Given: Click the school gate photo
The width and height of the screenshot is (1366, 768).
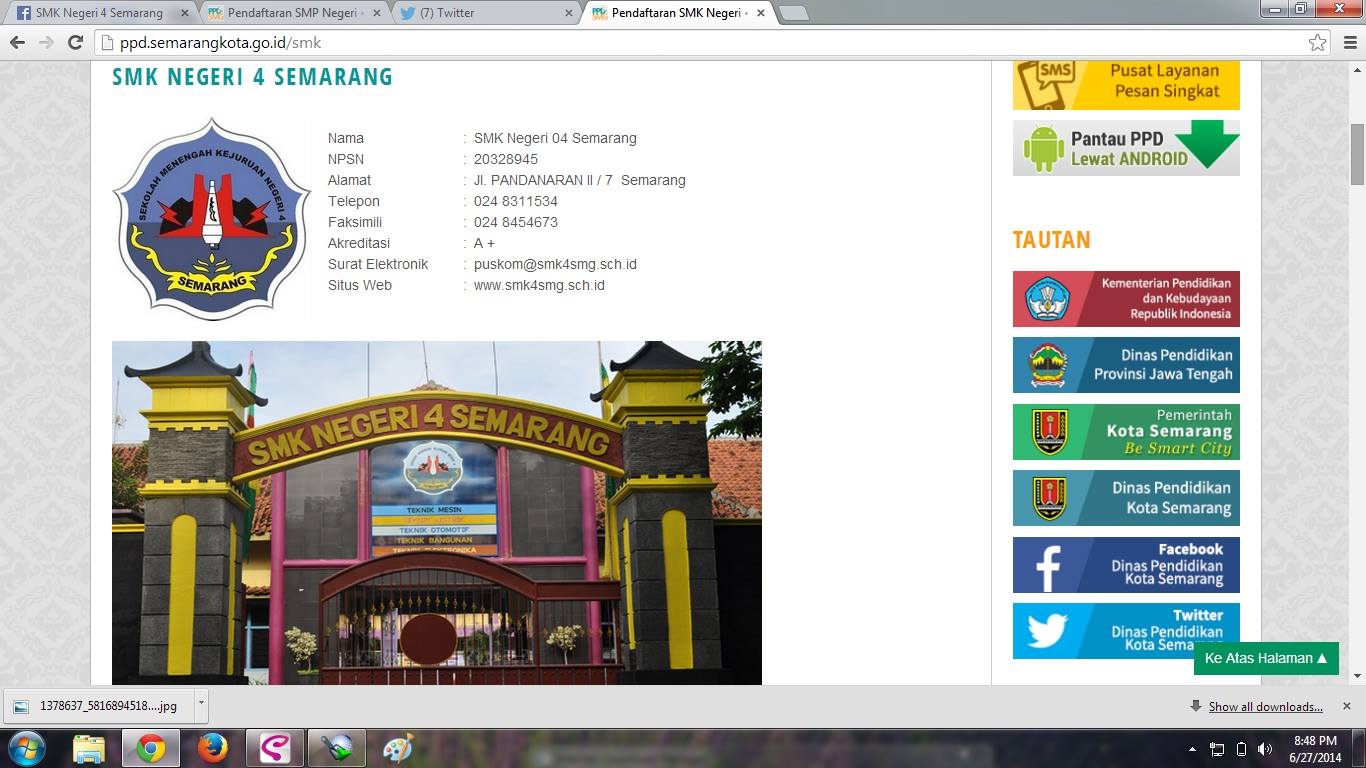Looking at the screenshot, I should 437,513.
